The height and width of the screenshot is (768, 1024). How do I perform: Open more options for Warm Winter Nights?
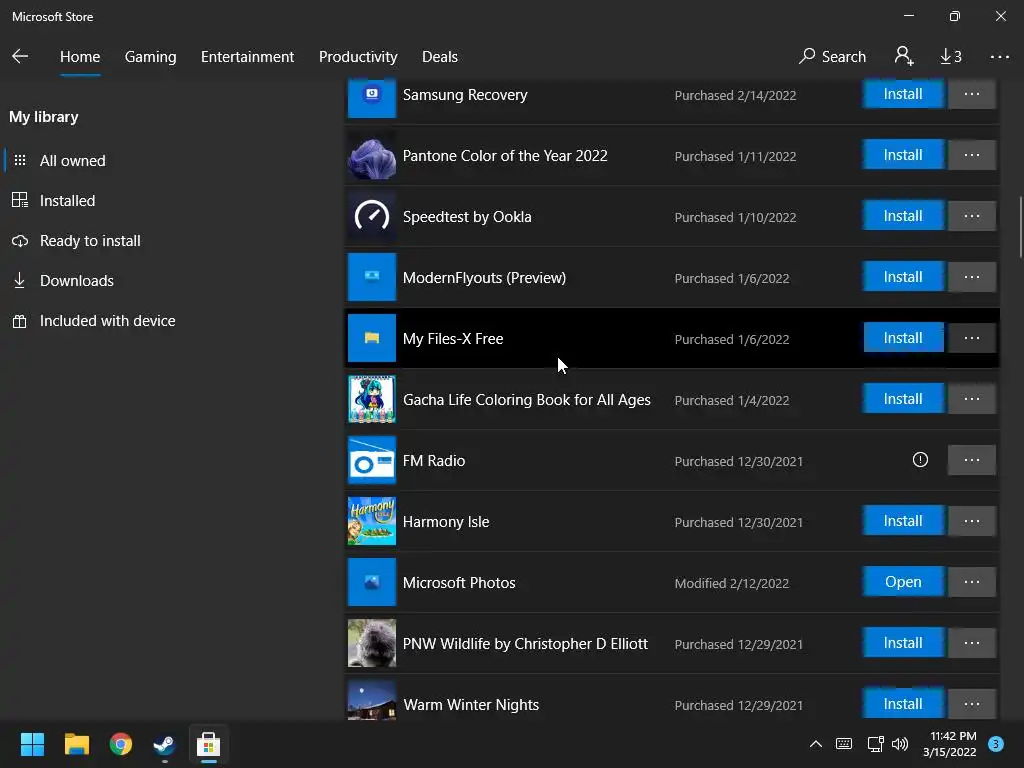(972, 703)
